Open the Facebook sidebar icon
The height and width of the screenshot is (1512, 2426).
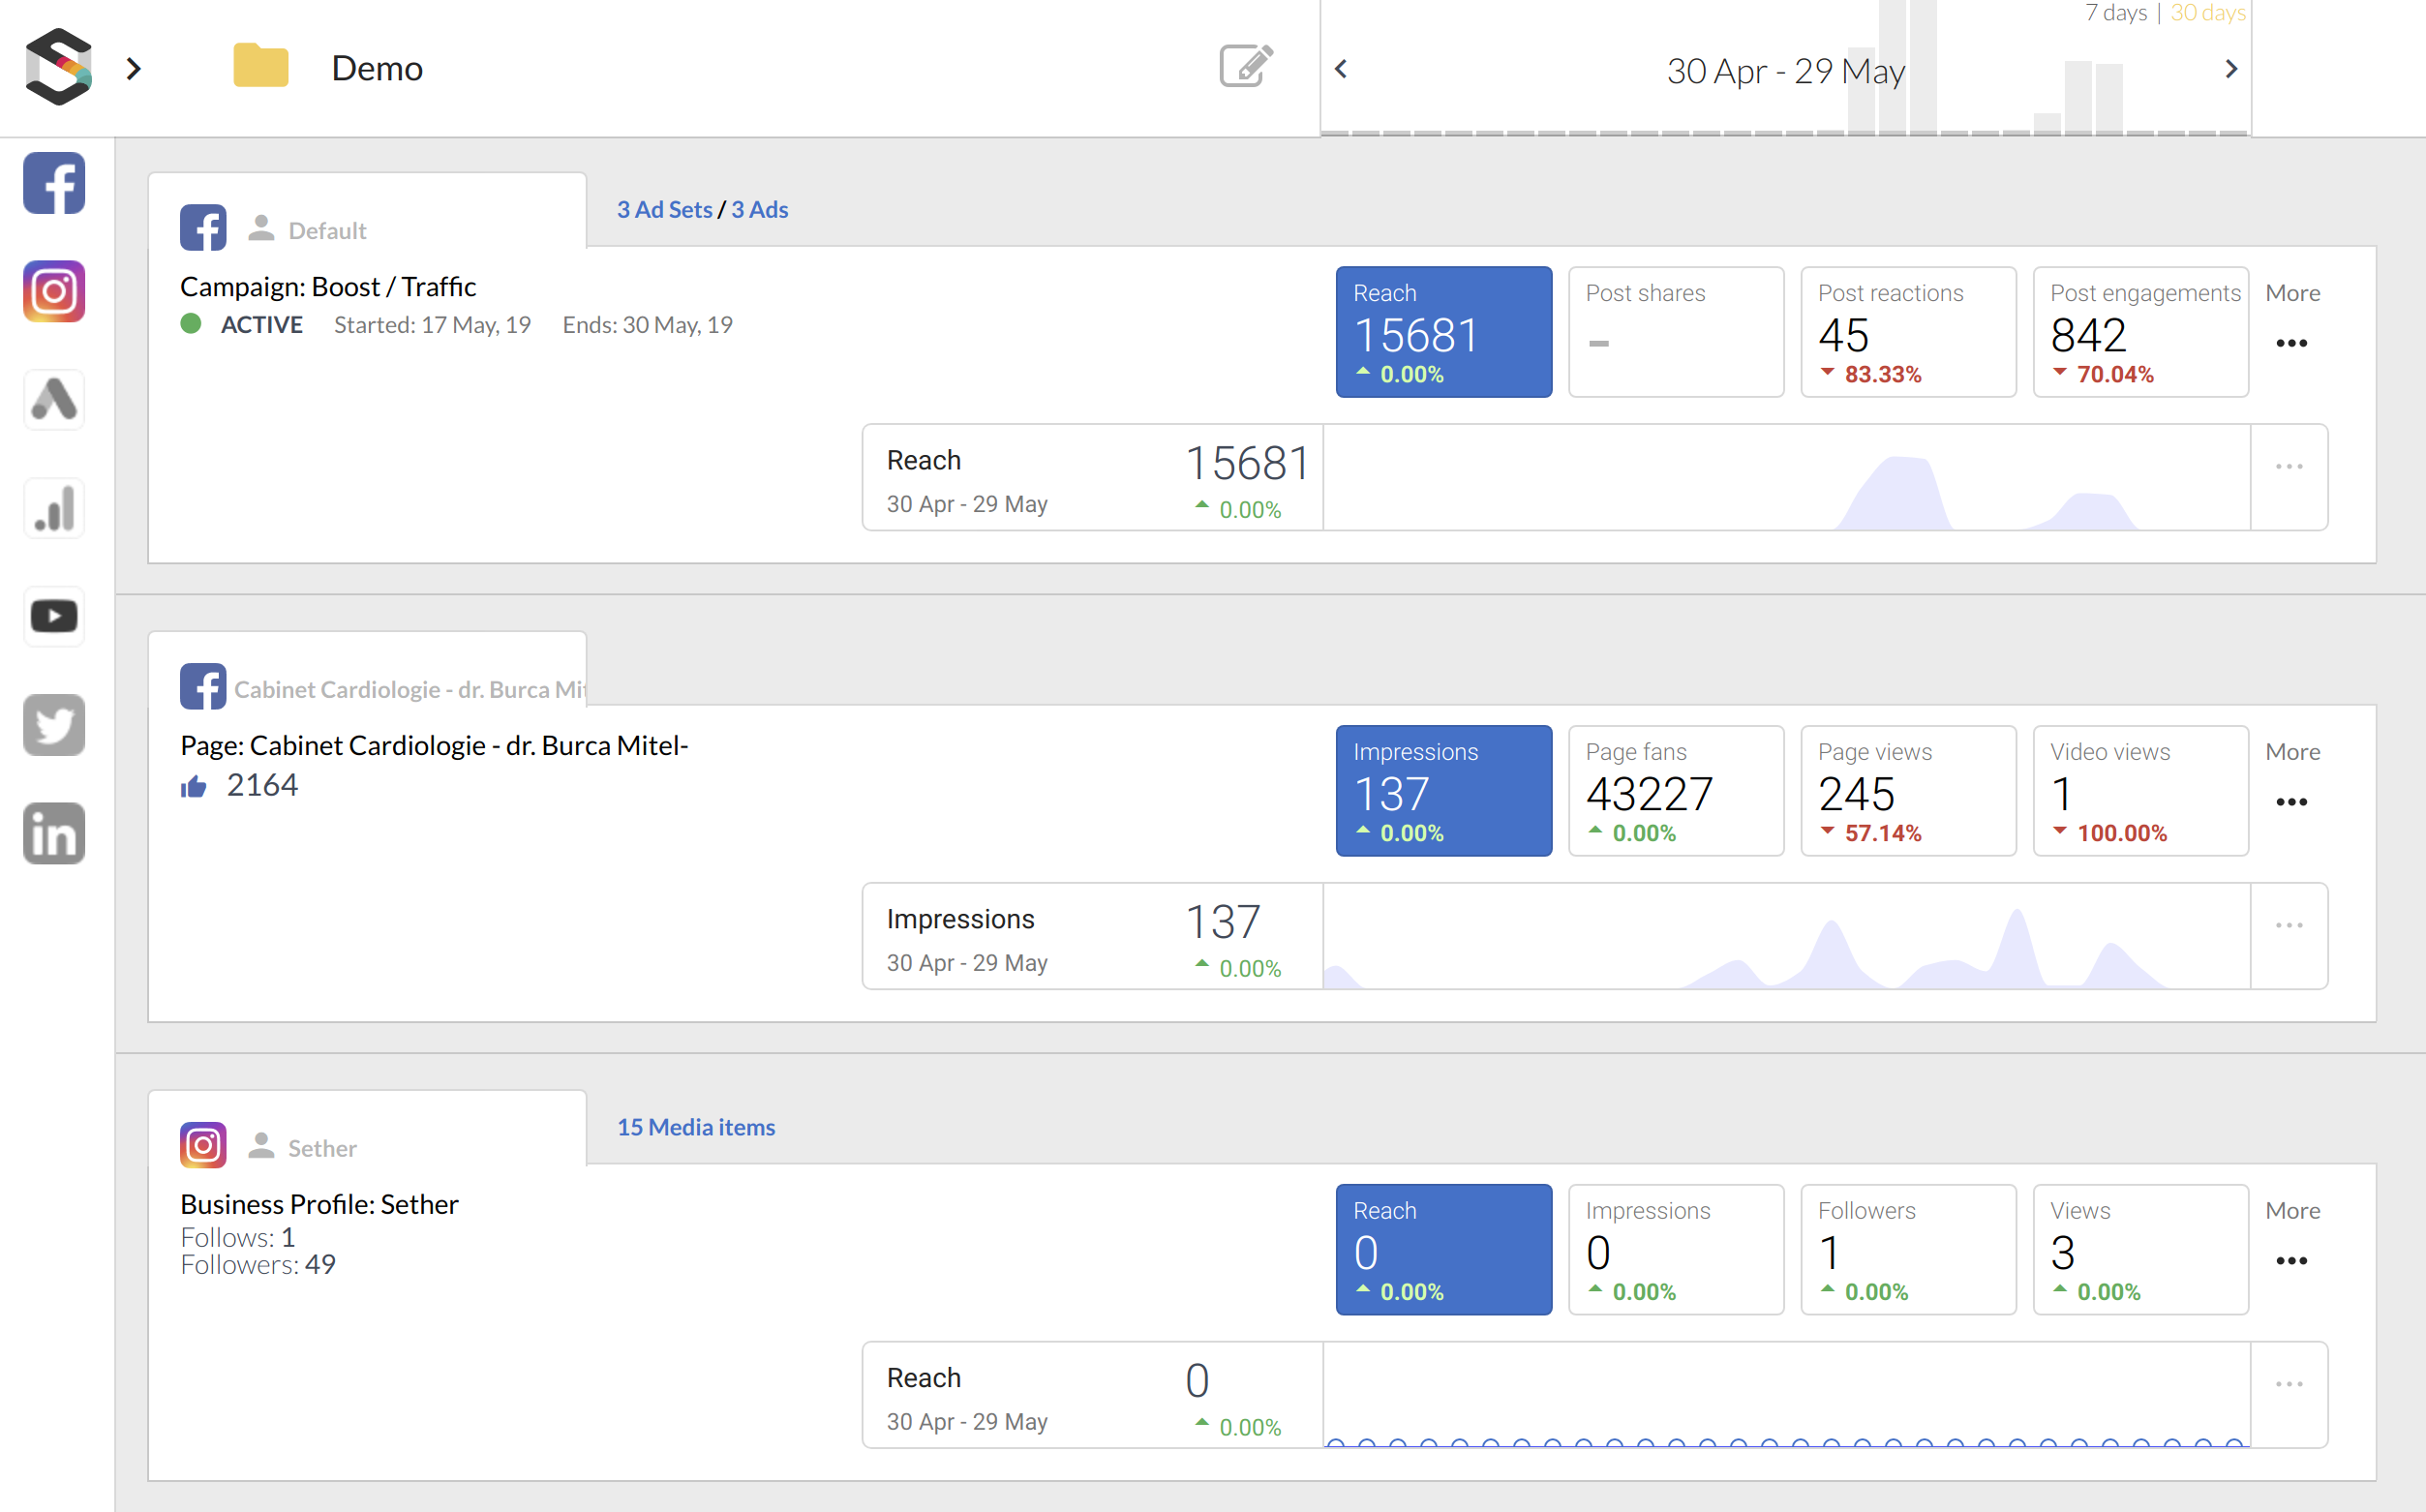(x=54, y=184)
